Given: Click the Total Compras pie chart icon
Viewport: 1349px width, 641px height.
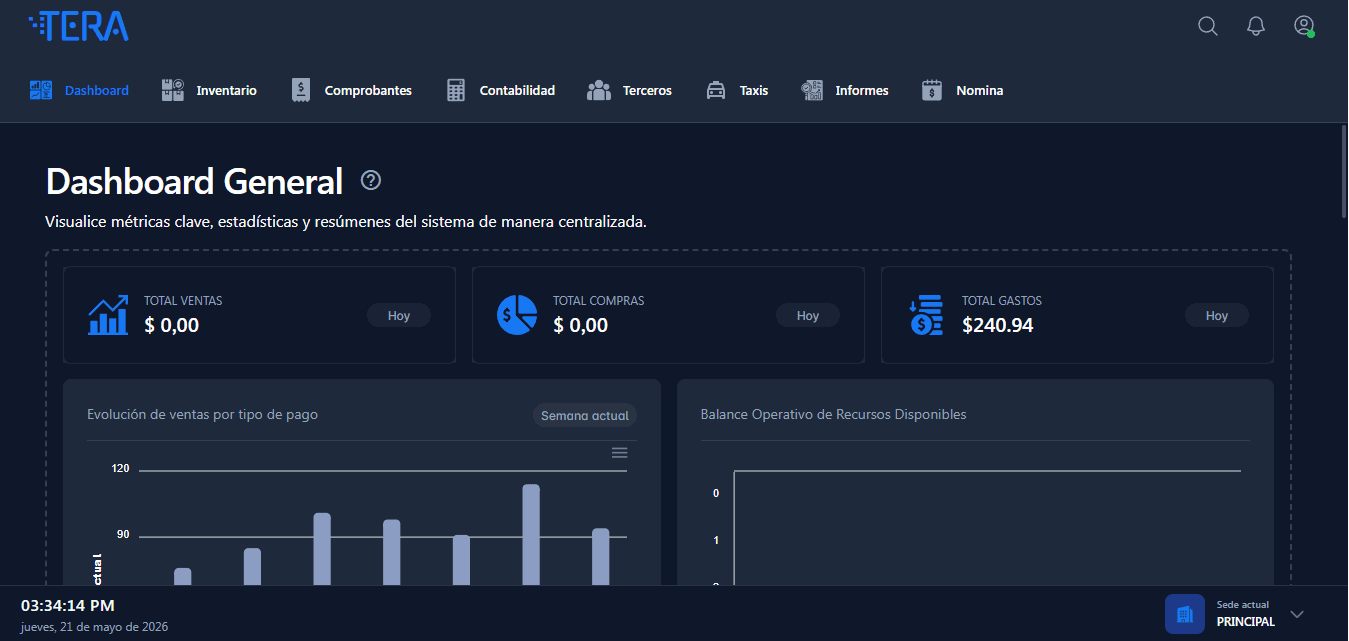Looking at the screenshot, I should click(x=517, y=315).
